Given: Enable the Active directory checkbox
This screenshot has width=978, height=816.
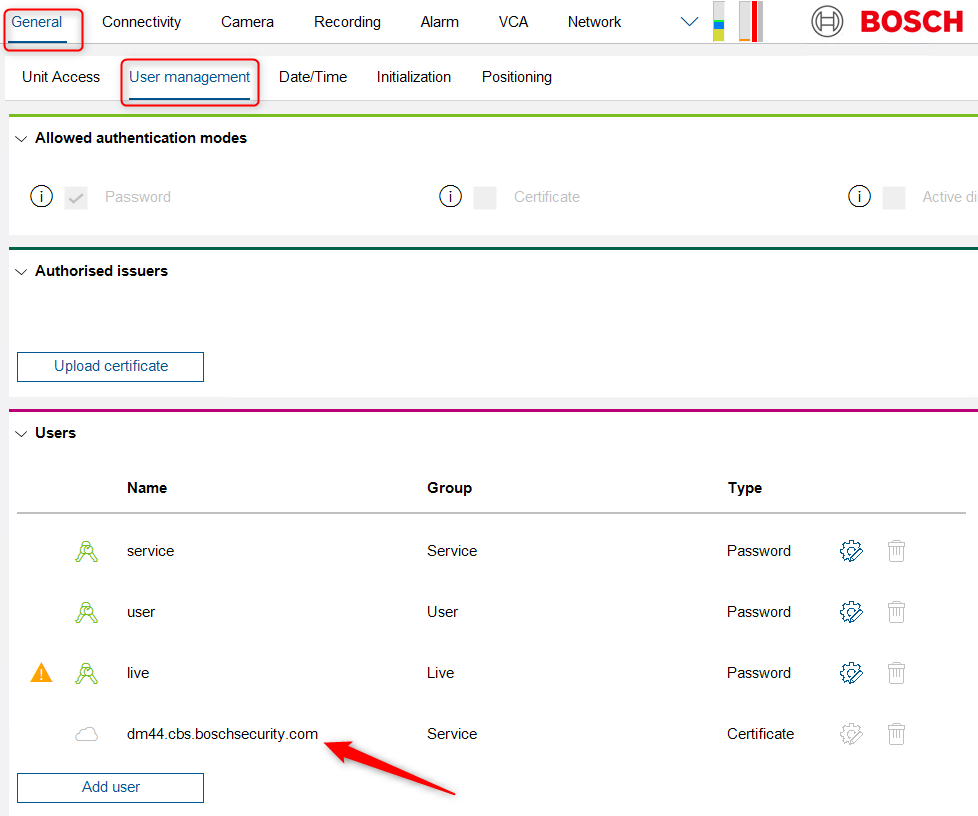Looking at the screenshot, I should pyautogui.click(x=894, y=197).
